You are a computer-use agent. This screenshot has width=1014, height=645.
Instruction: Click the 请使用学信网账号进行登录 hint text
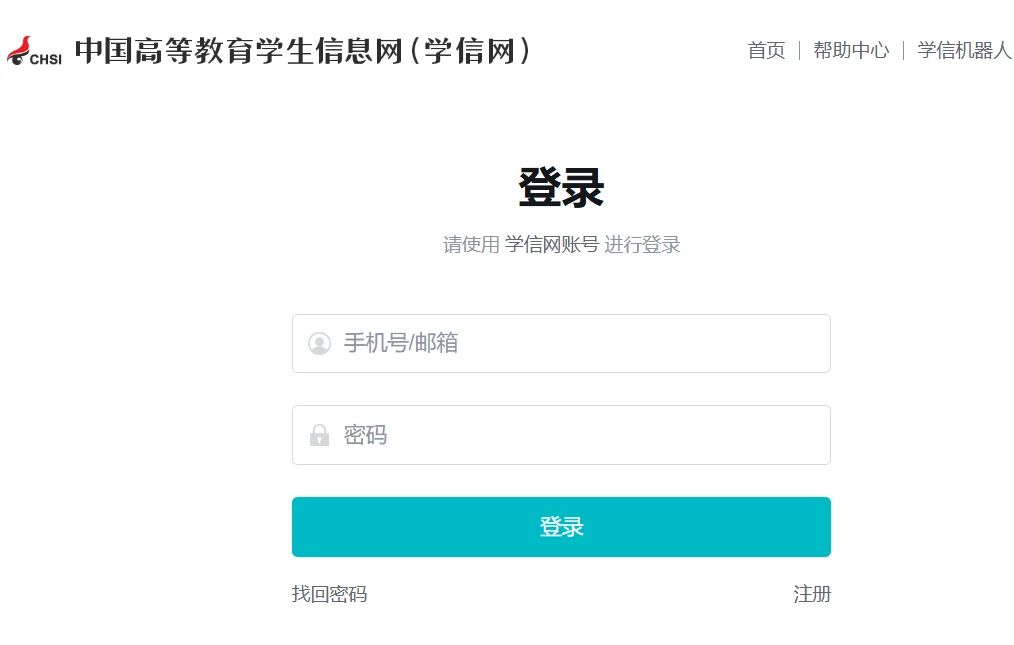coord(561,244)
